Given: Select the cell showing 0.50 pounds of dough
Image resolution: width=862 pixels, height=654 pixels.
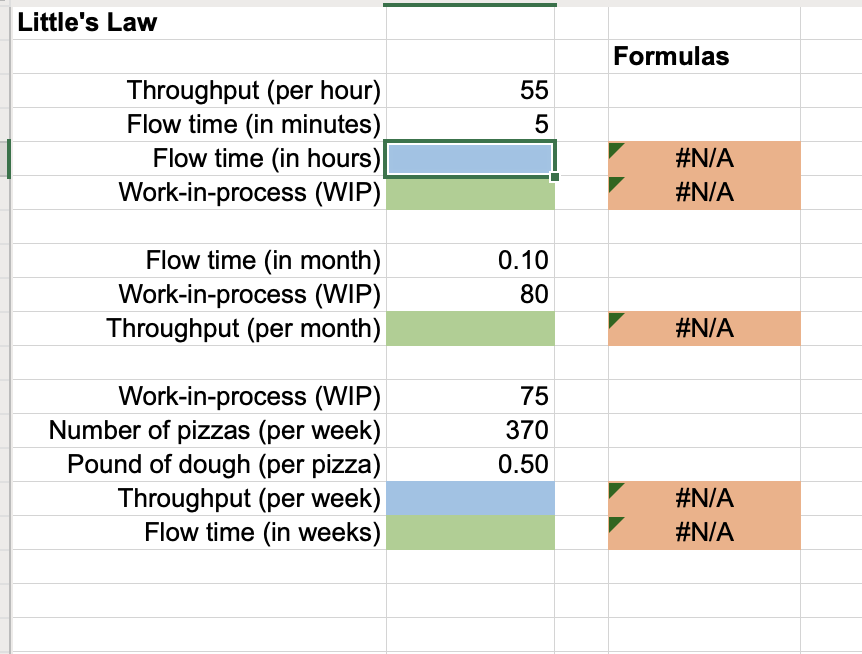Looking at the screenshot, I should tap(470, 464).
